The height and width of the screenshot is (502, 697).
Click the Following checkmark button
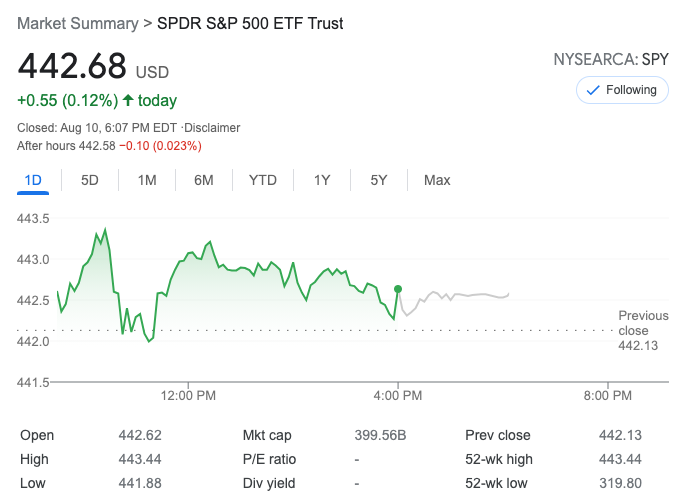(622, 90)
